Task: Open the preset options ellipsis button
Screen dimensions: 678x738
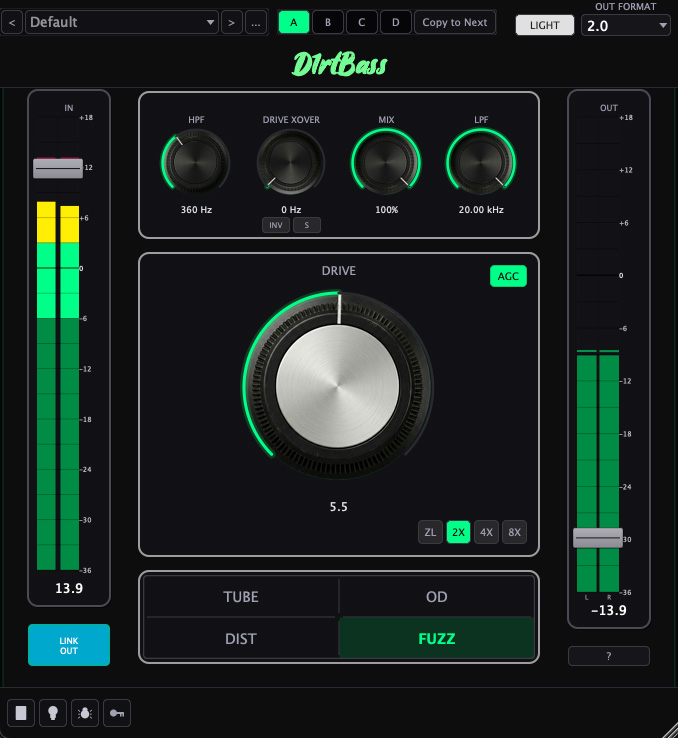Action: [x=257, y=22]
